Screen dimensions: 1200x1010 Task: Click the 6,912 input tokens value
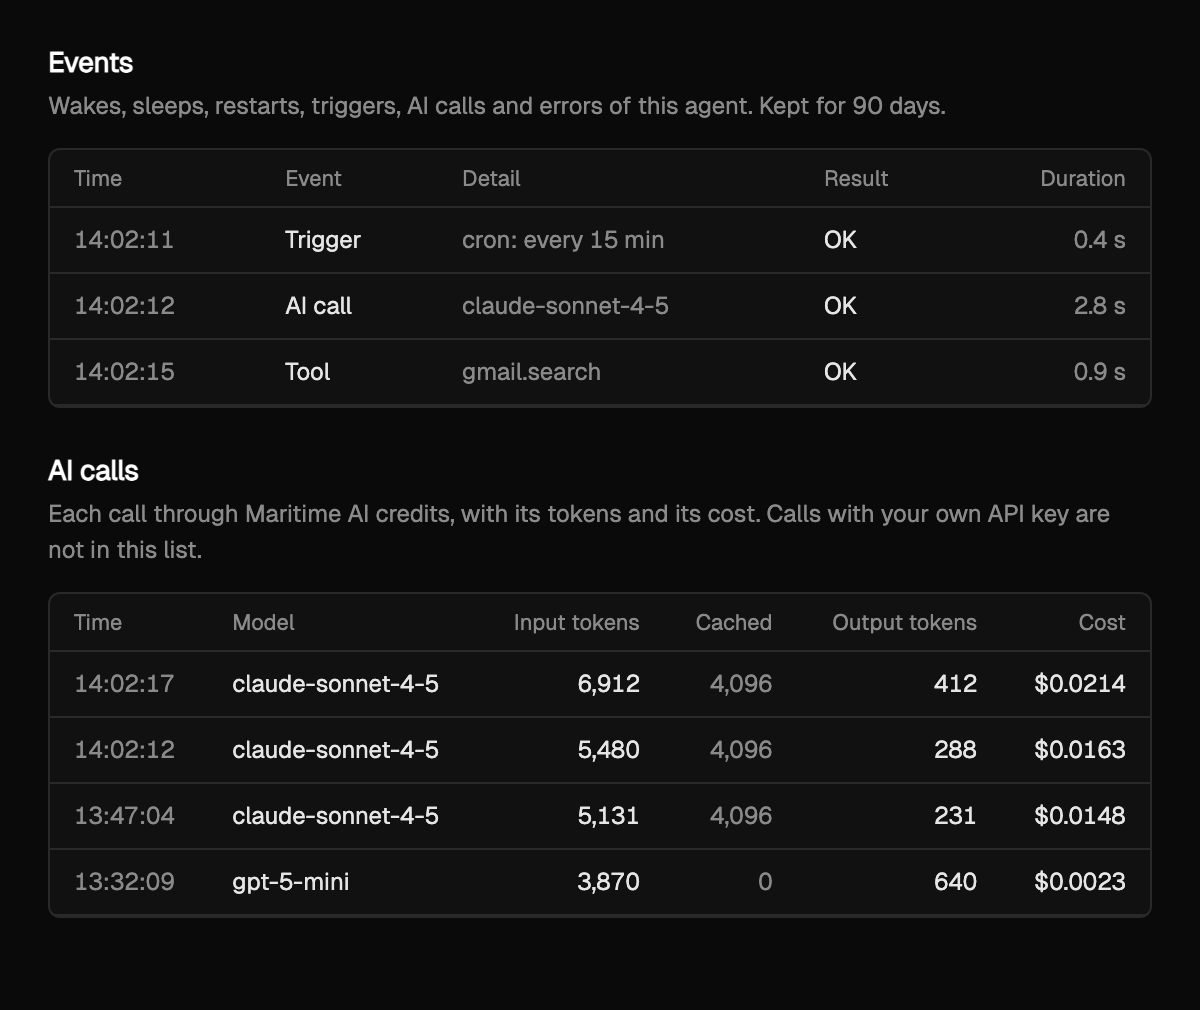(608, 684)
